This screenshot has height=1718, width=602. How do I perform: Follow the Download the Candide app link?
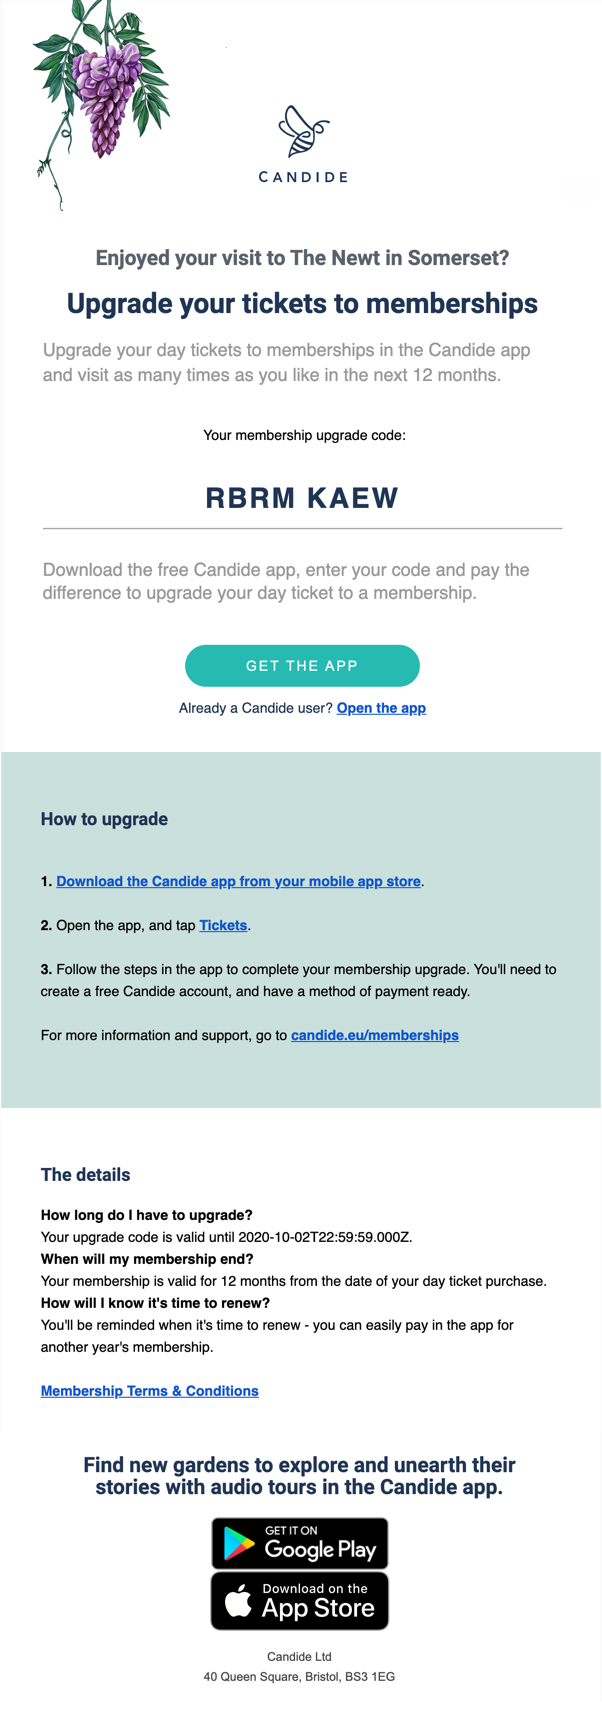(x=238, y=881)
